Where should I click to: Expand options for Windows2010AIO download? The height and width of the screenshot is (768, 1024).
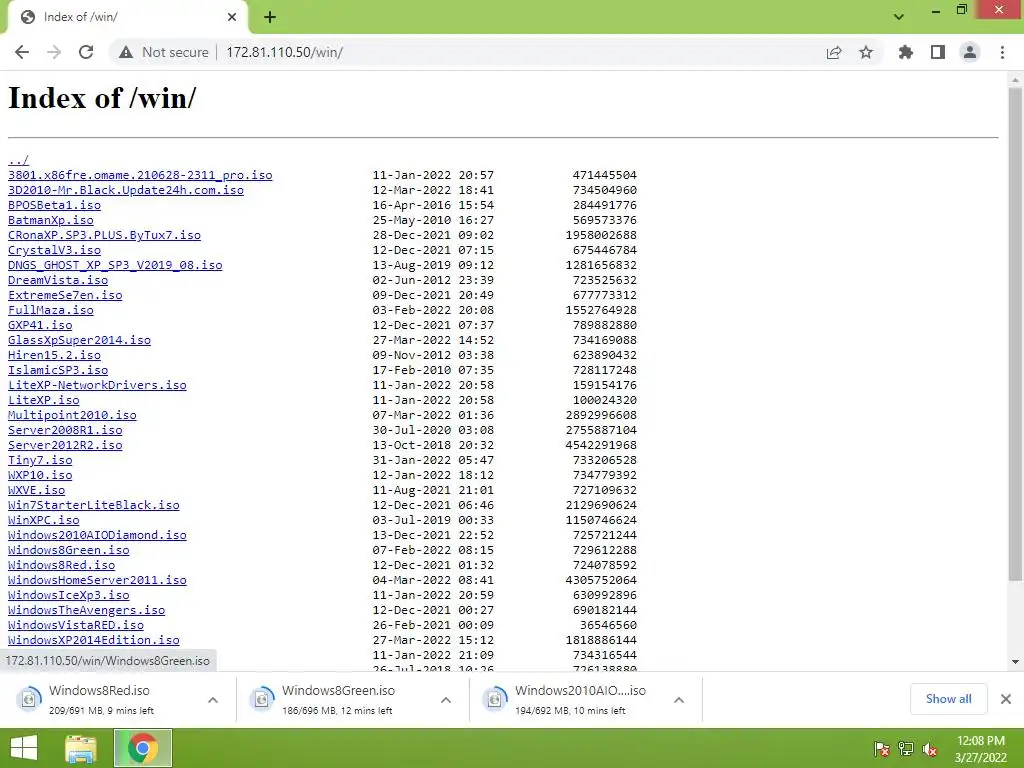click(x=679, y=700)
